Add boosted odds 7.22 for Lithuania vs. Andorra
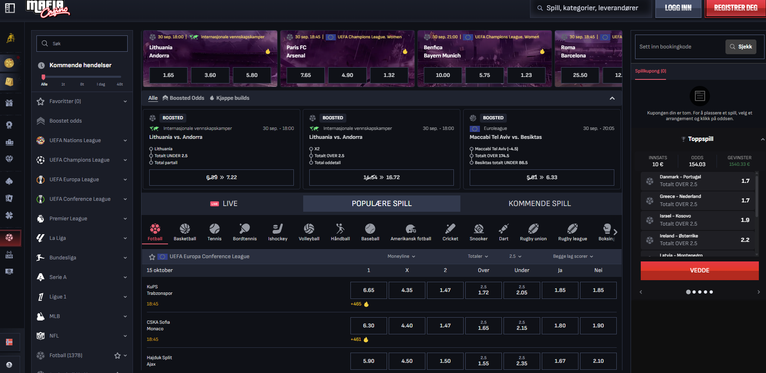 click(x=221, y=178)
